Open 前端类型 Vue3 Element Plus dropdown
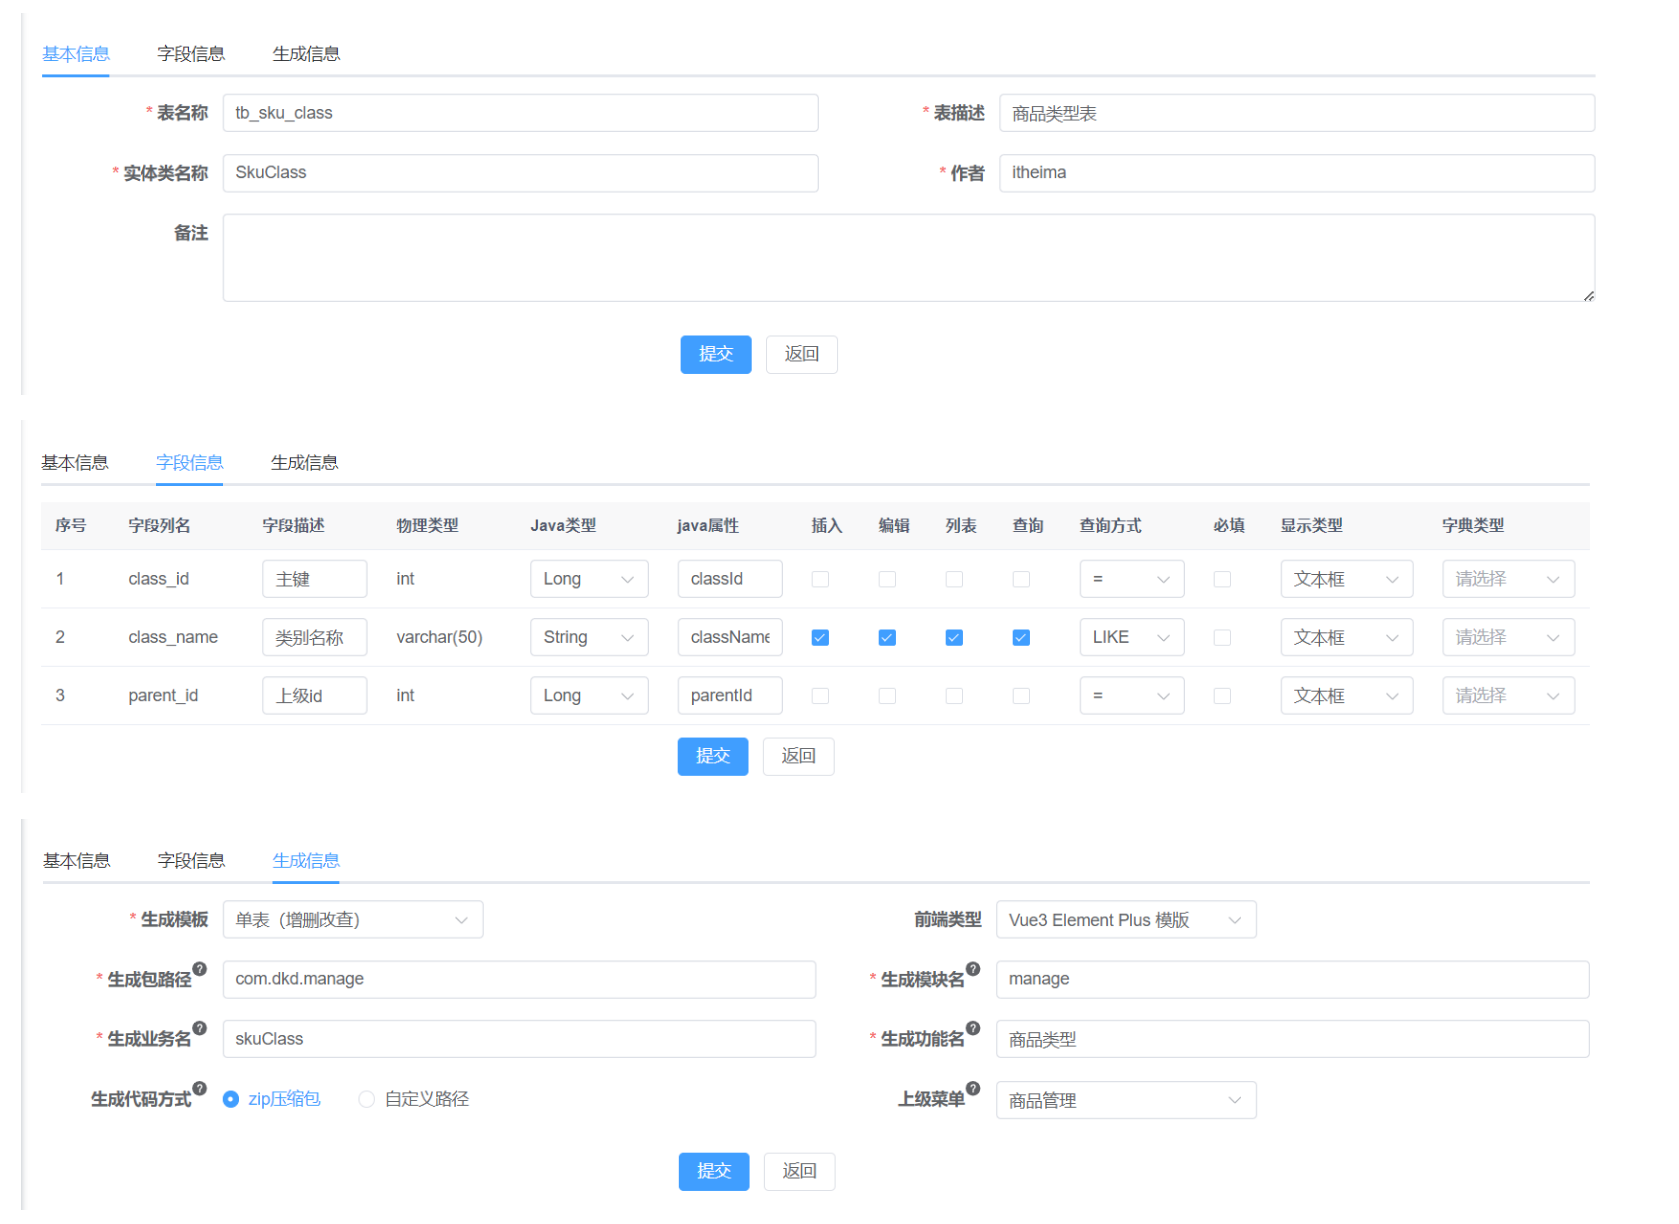The width and height of the screenshot is (1679, 1224). [1125, 919]
